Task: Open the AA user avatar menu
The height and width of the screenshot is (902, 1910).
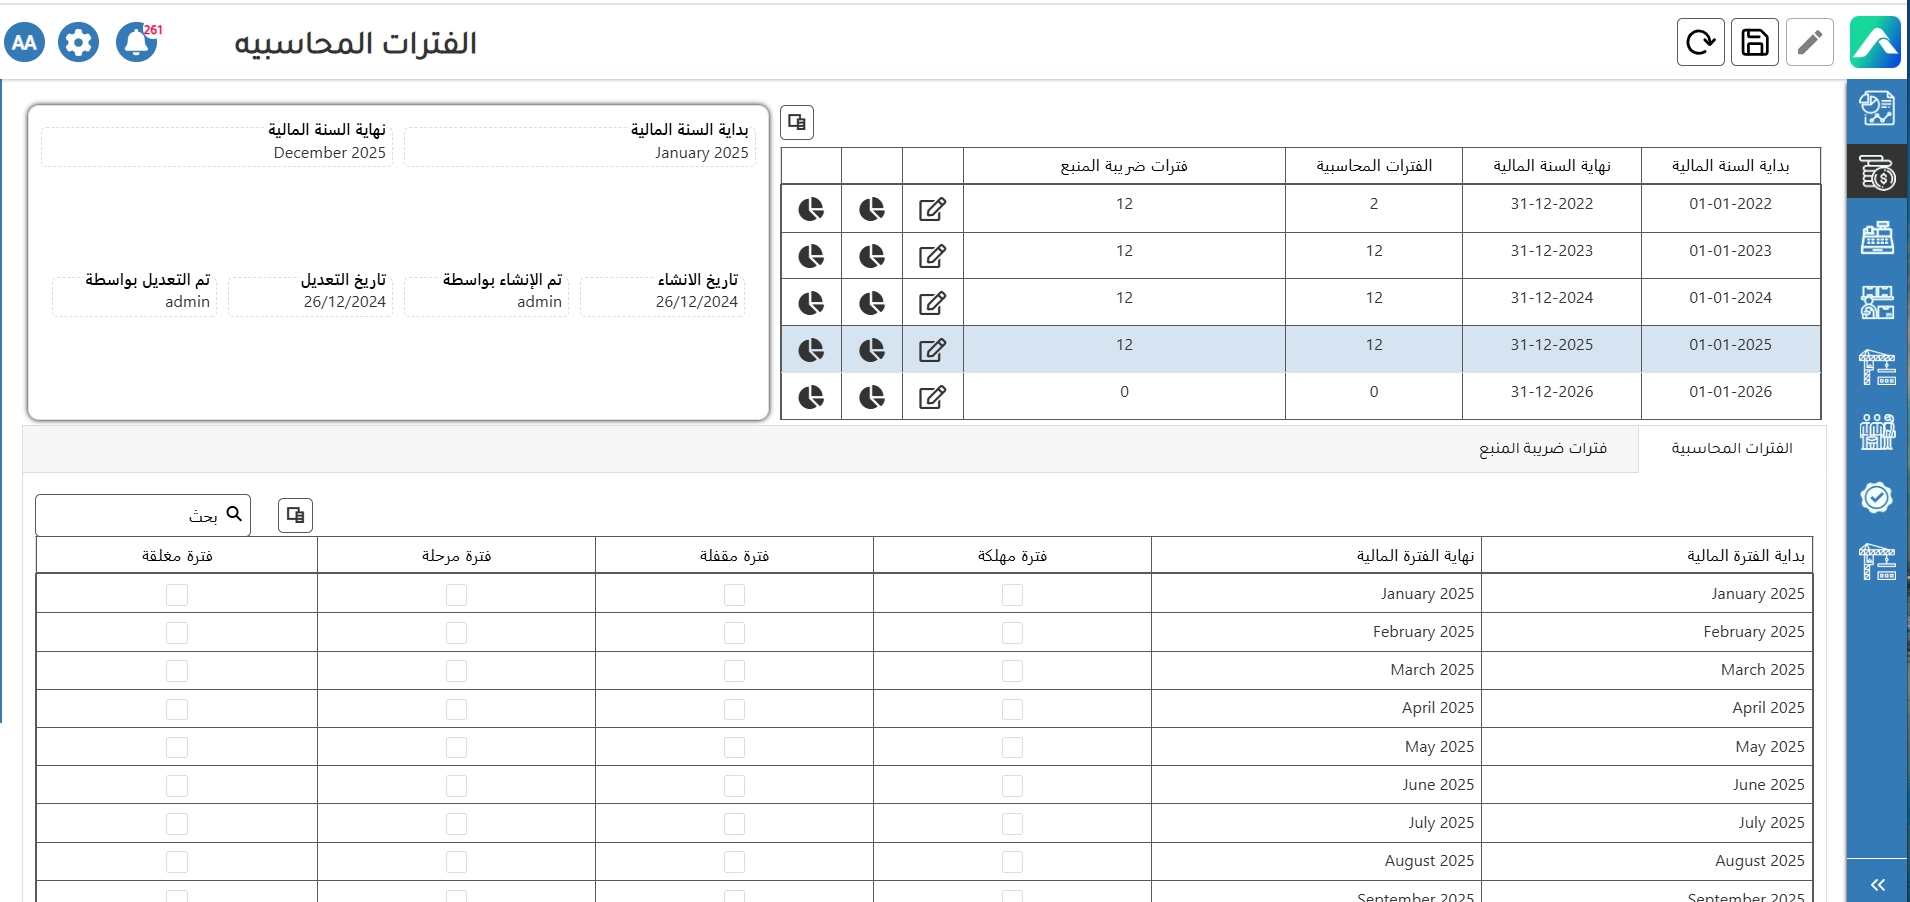Action: tap(25, 43)
